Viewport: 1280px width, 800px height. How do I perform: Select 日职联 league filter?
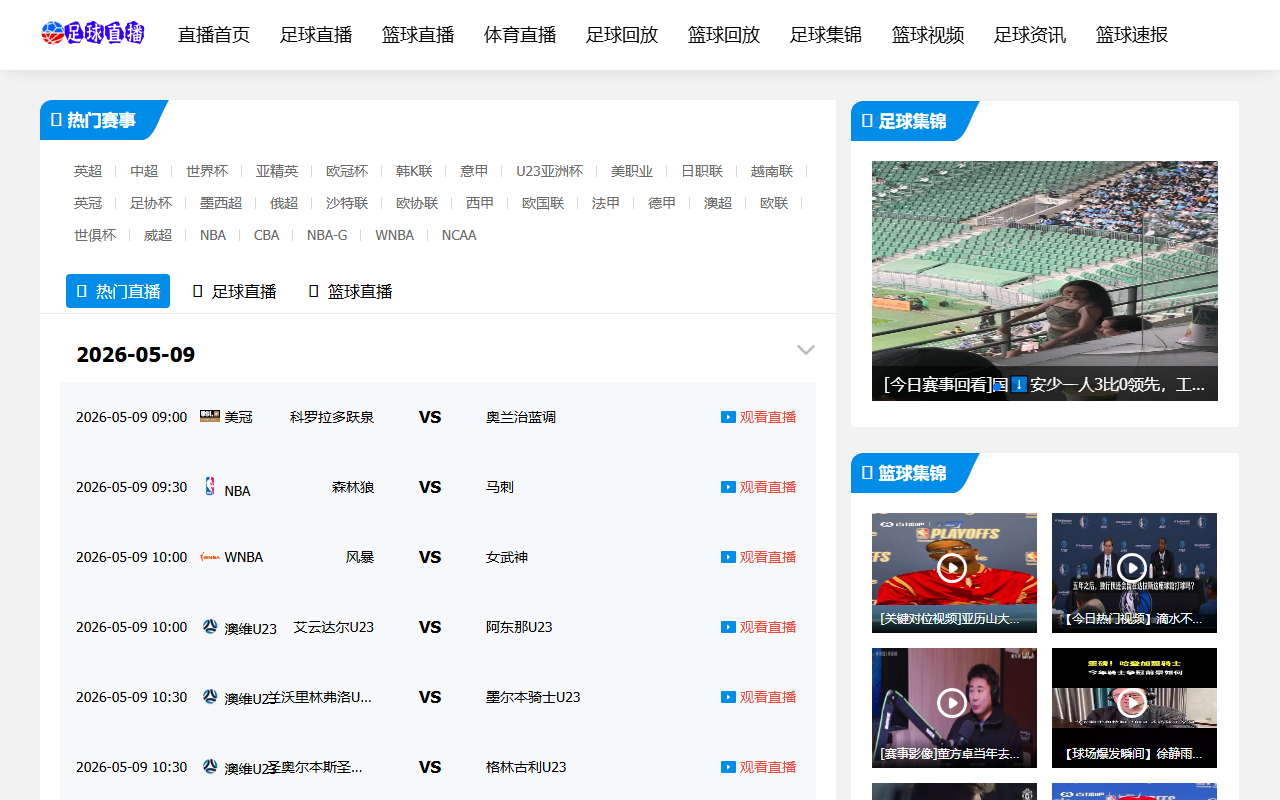tap(702, 171)
